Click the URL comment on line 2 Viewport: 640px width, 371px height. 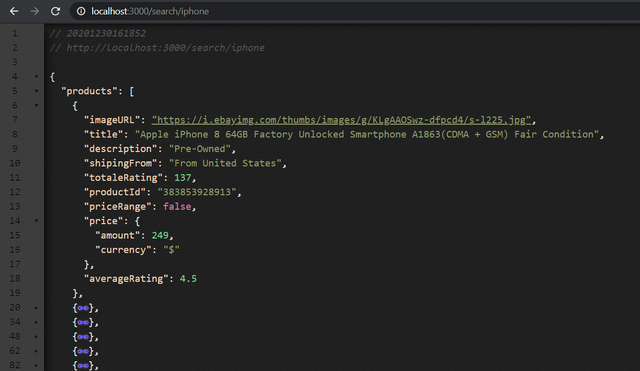pyautogui.click(x=157, y=48)
